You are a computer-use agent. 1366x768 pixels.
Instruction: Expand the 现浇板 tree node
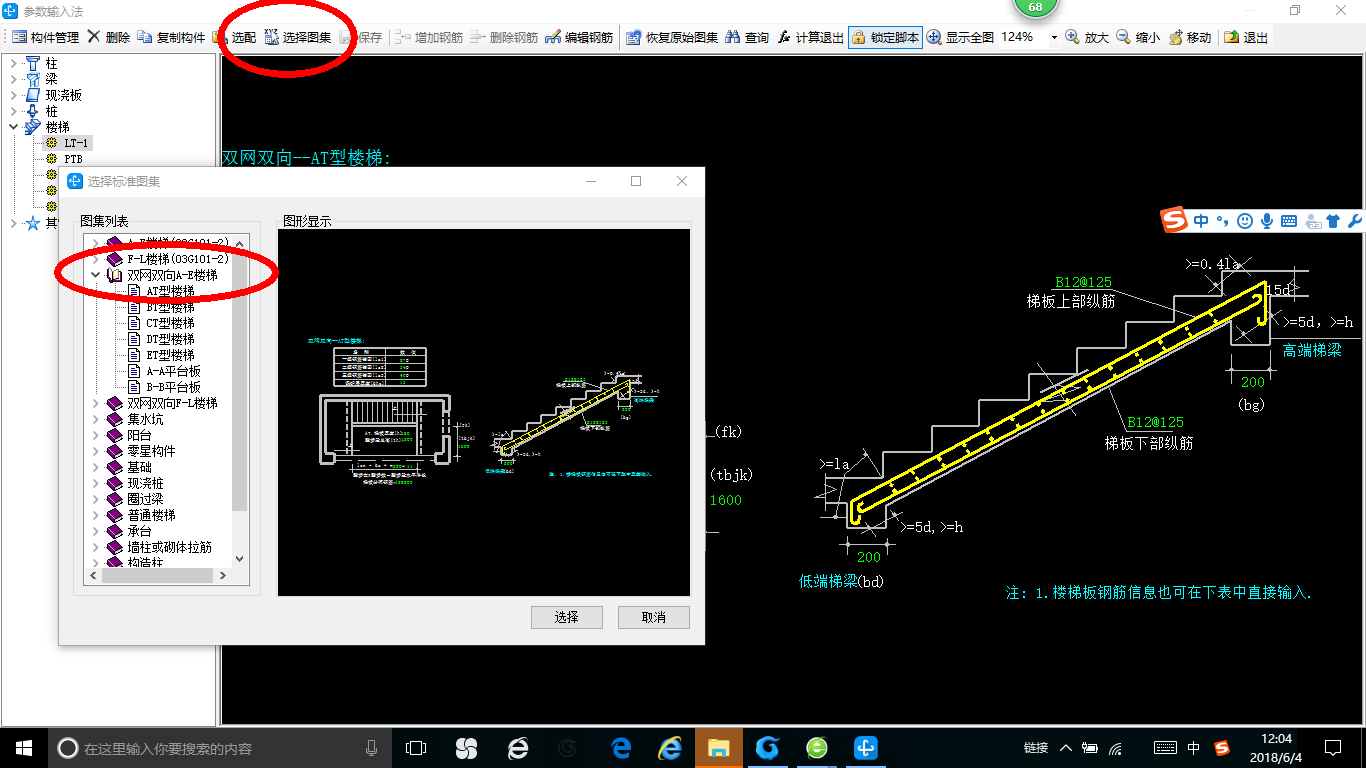point(13,96)
